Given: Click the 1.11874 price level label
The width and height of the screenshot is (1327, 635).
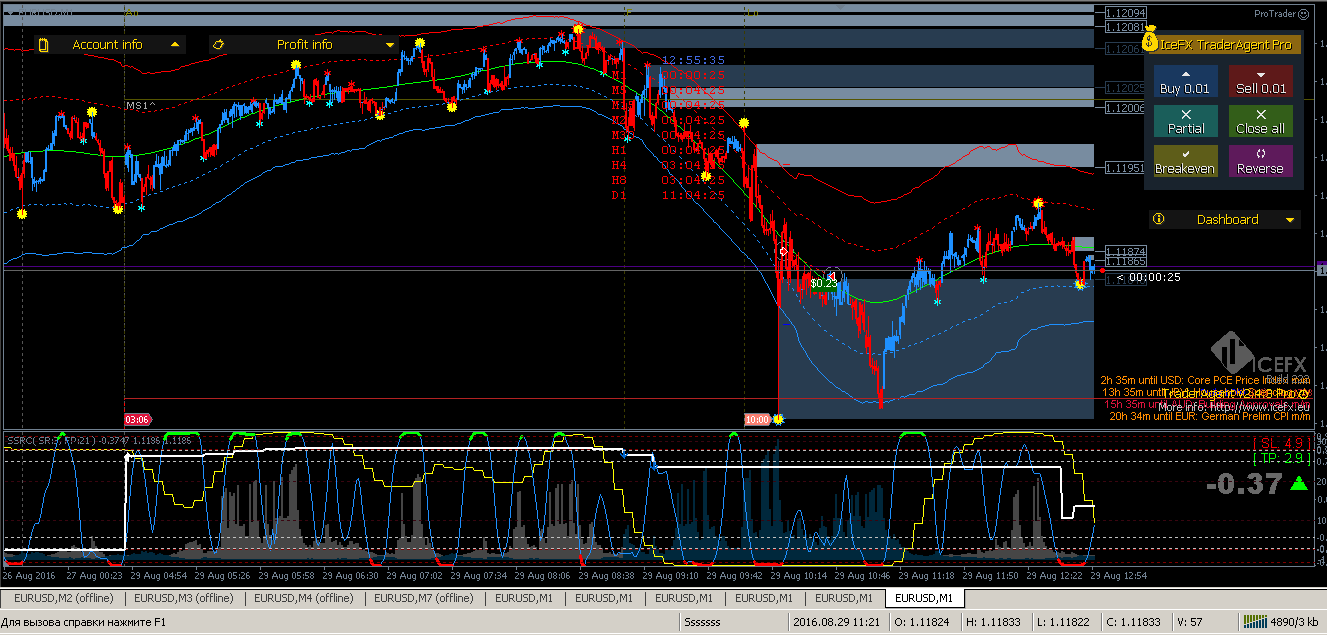Looking at the screenshot, I should [1125, 251].
